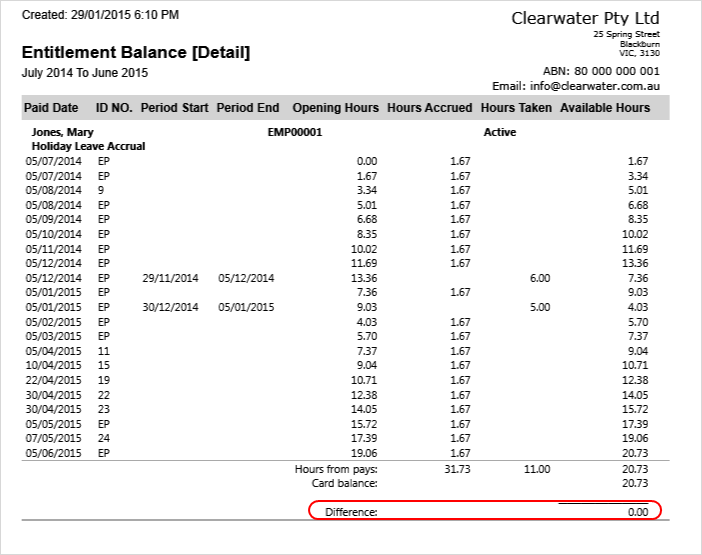Image resolution: width=702 pixels, height=555 pixels.
Task: Click the Available Hours column header
Action: coord(604,108)
